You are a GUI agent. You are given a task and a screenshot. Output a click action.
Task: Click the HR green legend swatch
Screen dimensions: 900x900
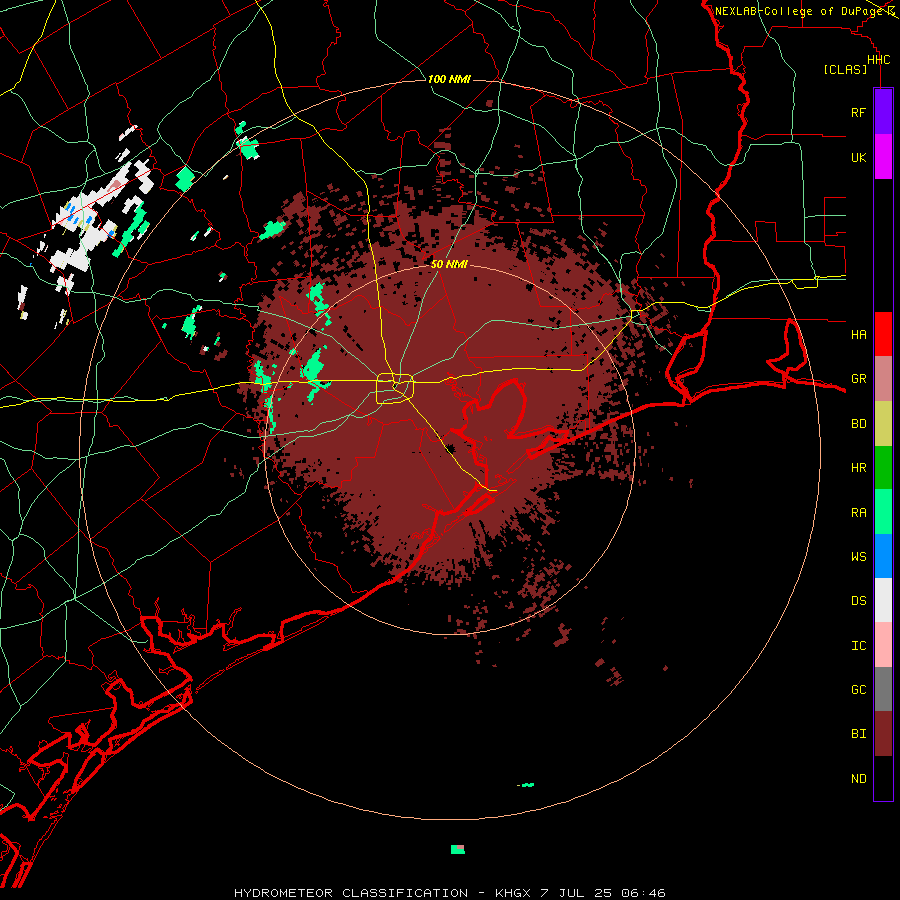tap(883, 468)
